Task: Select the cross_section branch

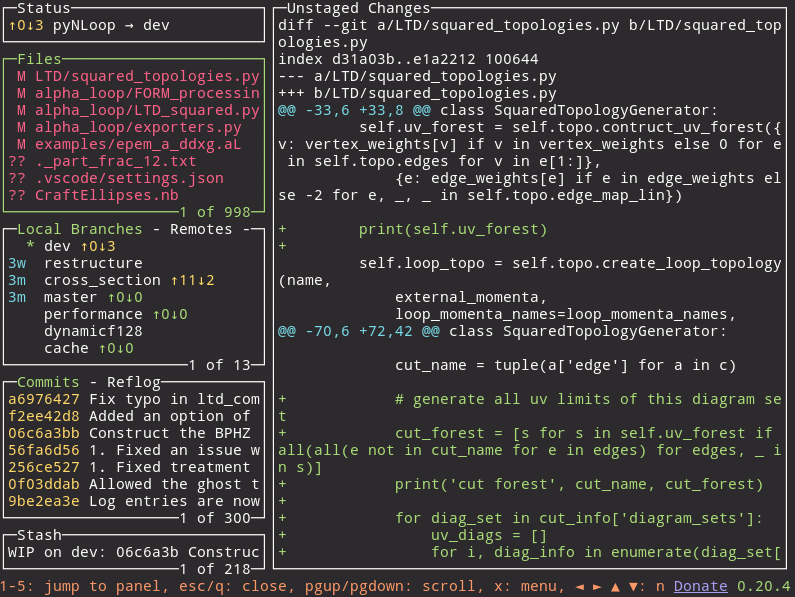Action: (134, 280)
